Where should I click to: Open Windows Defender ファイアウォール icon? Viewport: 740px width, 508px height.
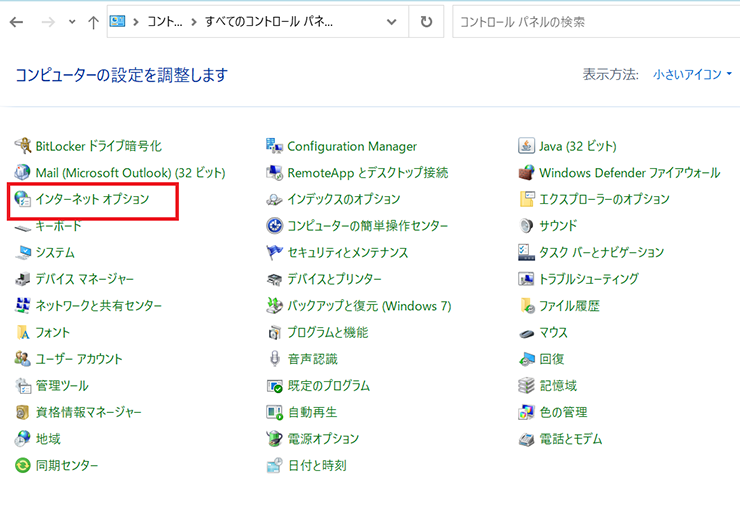[x=527, y=173]
